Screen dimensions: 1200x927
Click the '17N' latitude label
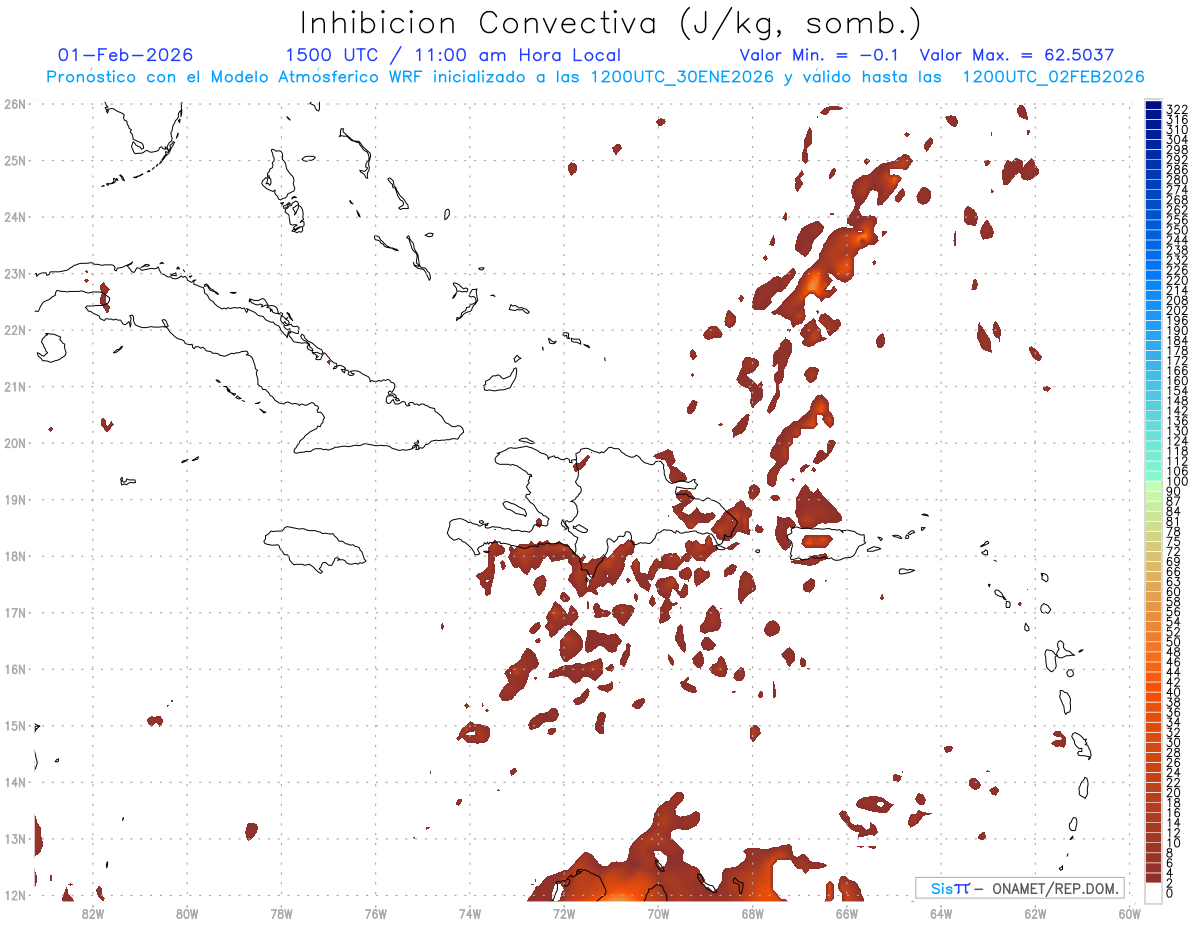pyautogui.click(x=15, y=612)
